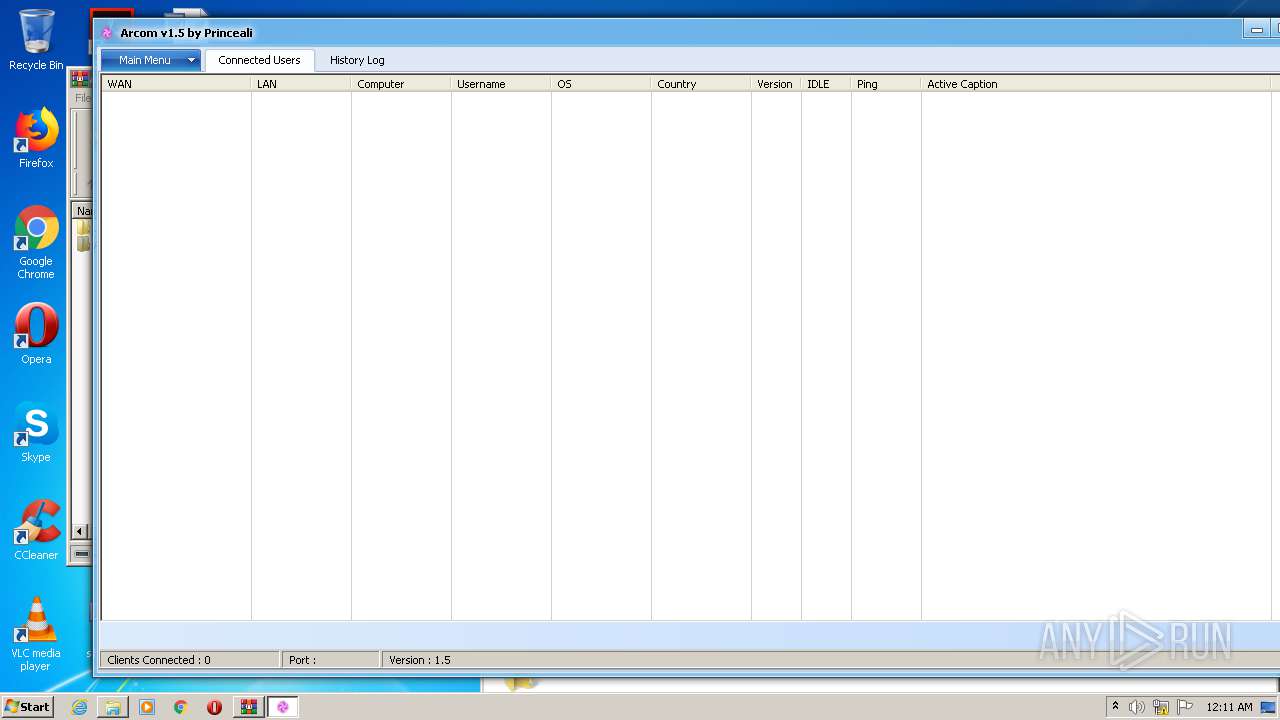The image size is (1280, 720).
Task: Click the Arcom title bar app icon
Action: click(x=107, y=33)
